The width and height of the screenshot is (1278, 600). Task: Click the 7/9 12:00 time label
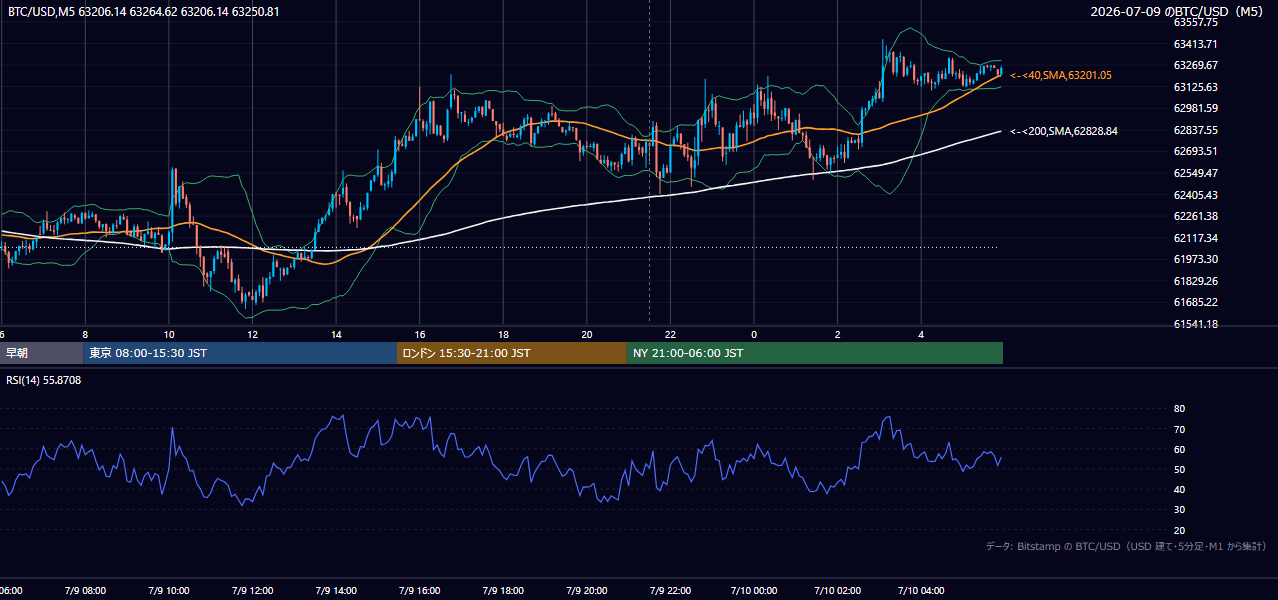point(253,590)
